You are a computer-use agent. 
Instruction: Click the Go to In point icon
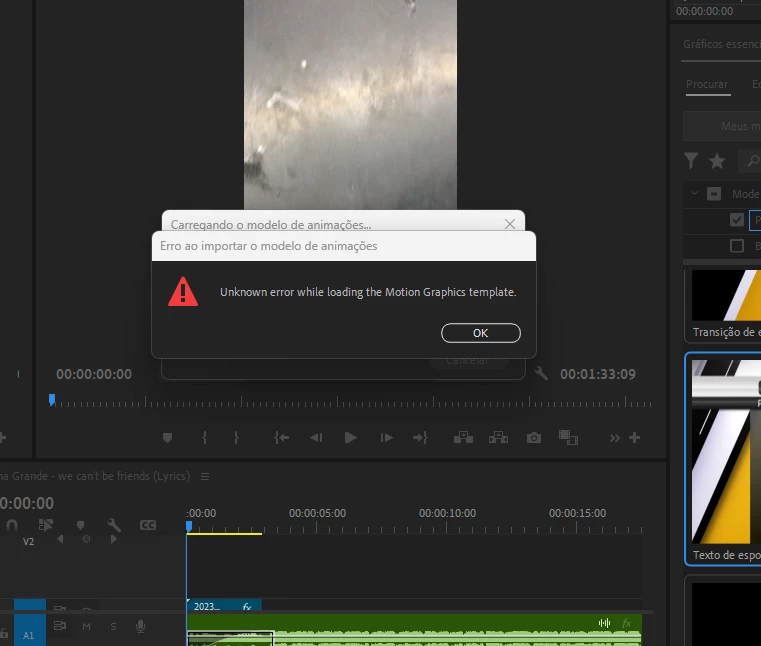281,438
